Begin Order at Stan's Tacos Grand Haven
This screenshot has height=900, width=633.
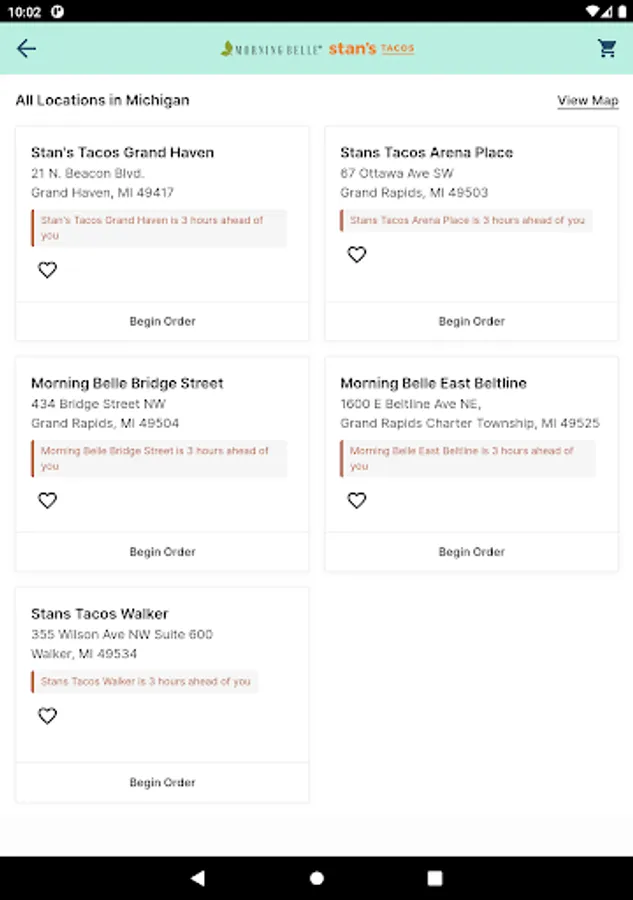pos(162,321)
